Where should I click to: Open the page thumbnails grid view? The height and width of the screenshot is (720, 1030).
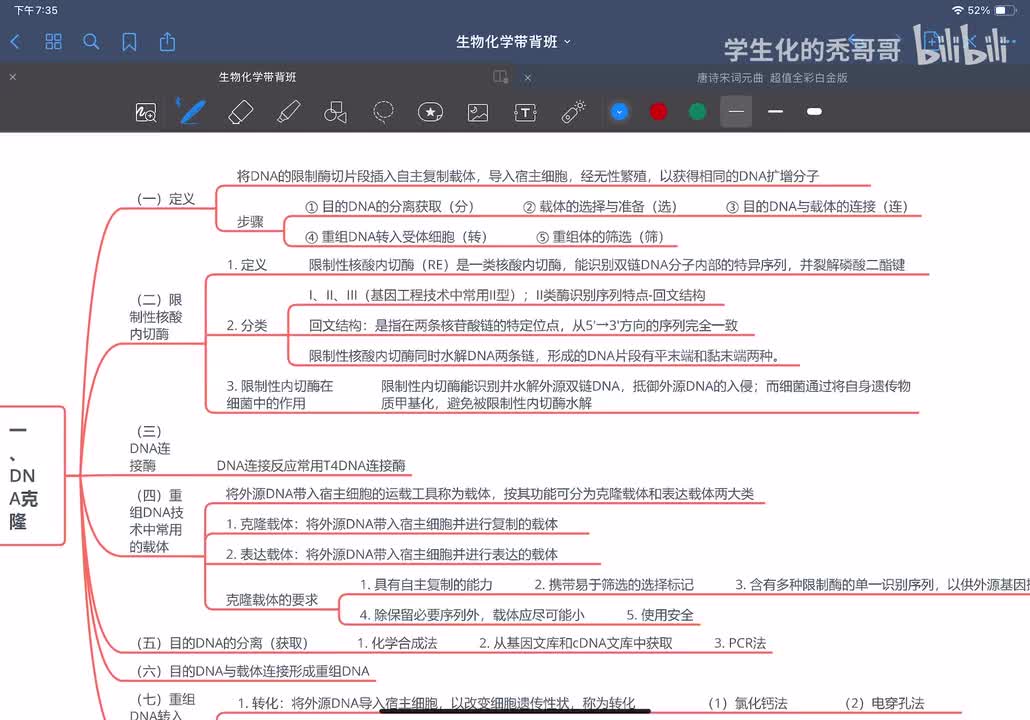(x=53, y=42)
